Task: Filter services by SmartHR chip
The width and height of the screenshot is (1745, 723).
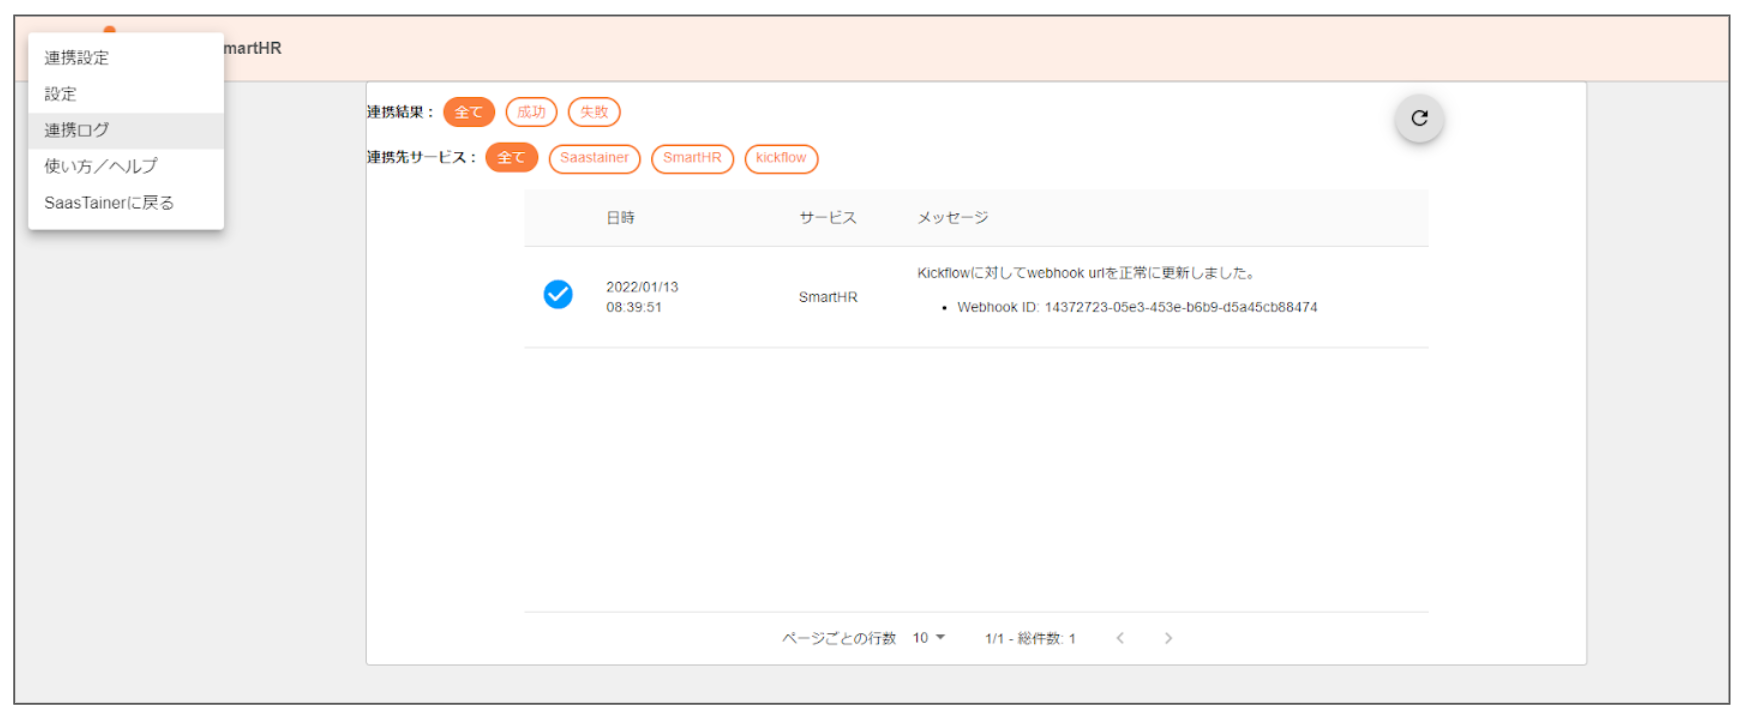Action: (x=692, y=158)
